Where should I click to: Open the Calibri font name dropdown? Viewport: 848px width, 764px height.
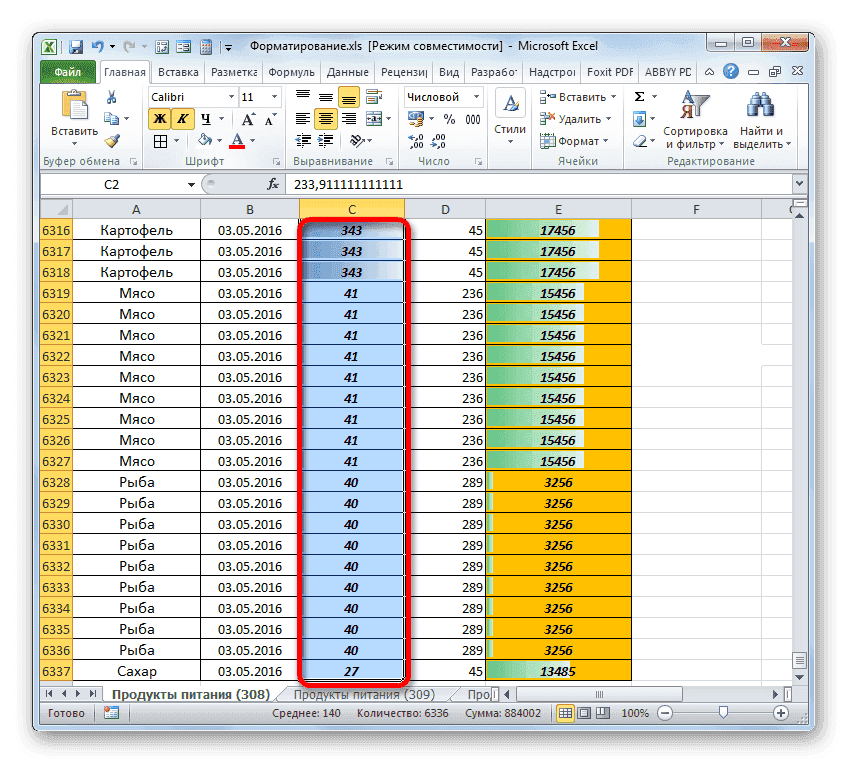point(190,96)
